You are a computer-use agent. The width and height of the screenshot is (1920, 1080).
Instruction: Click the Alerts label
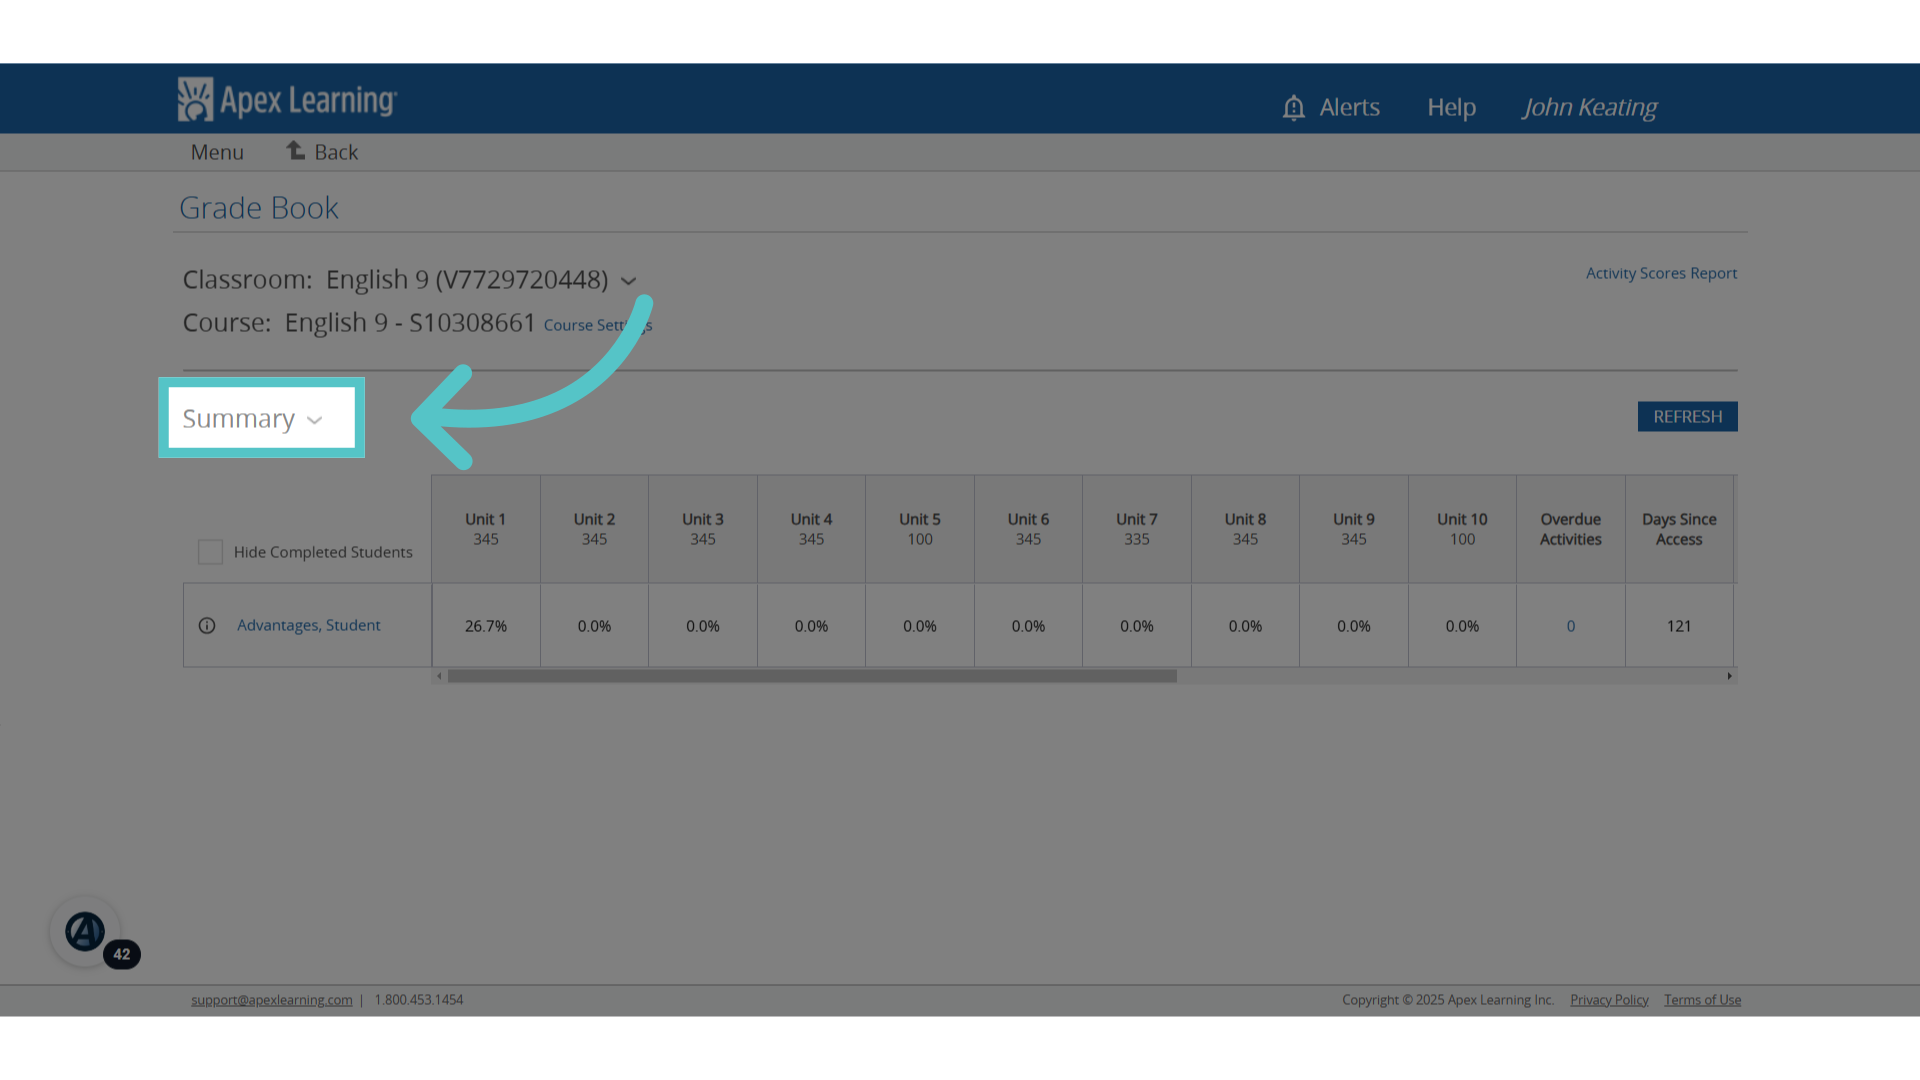coord(1349,107)
